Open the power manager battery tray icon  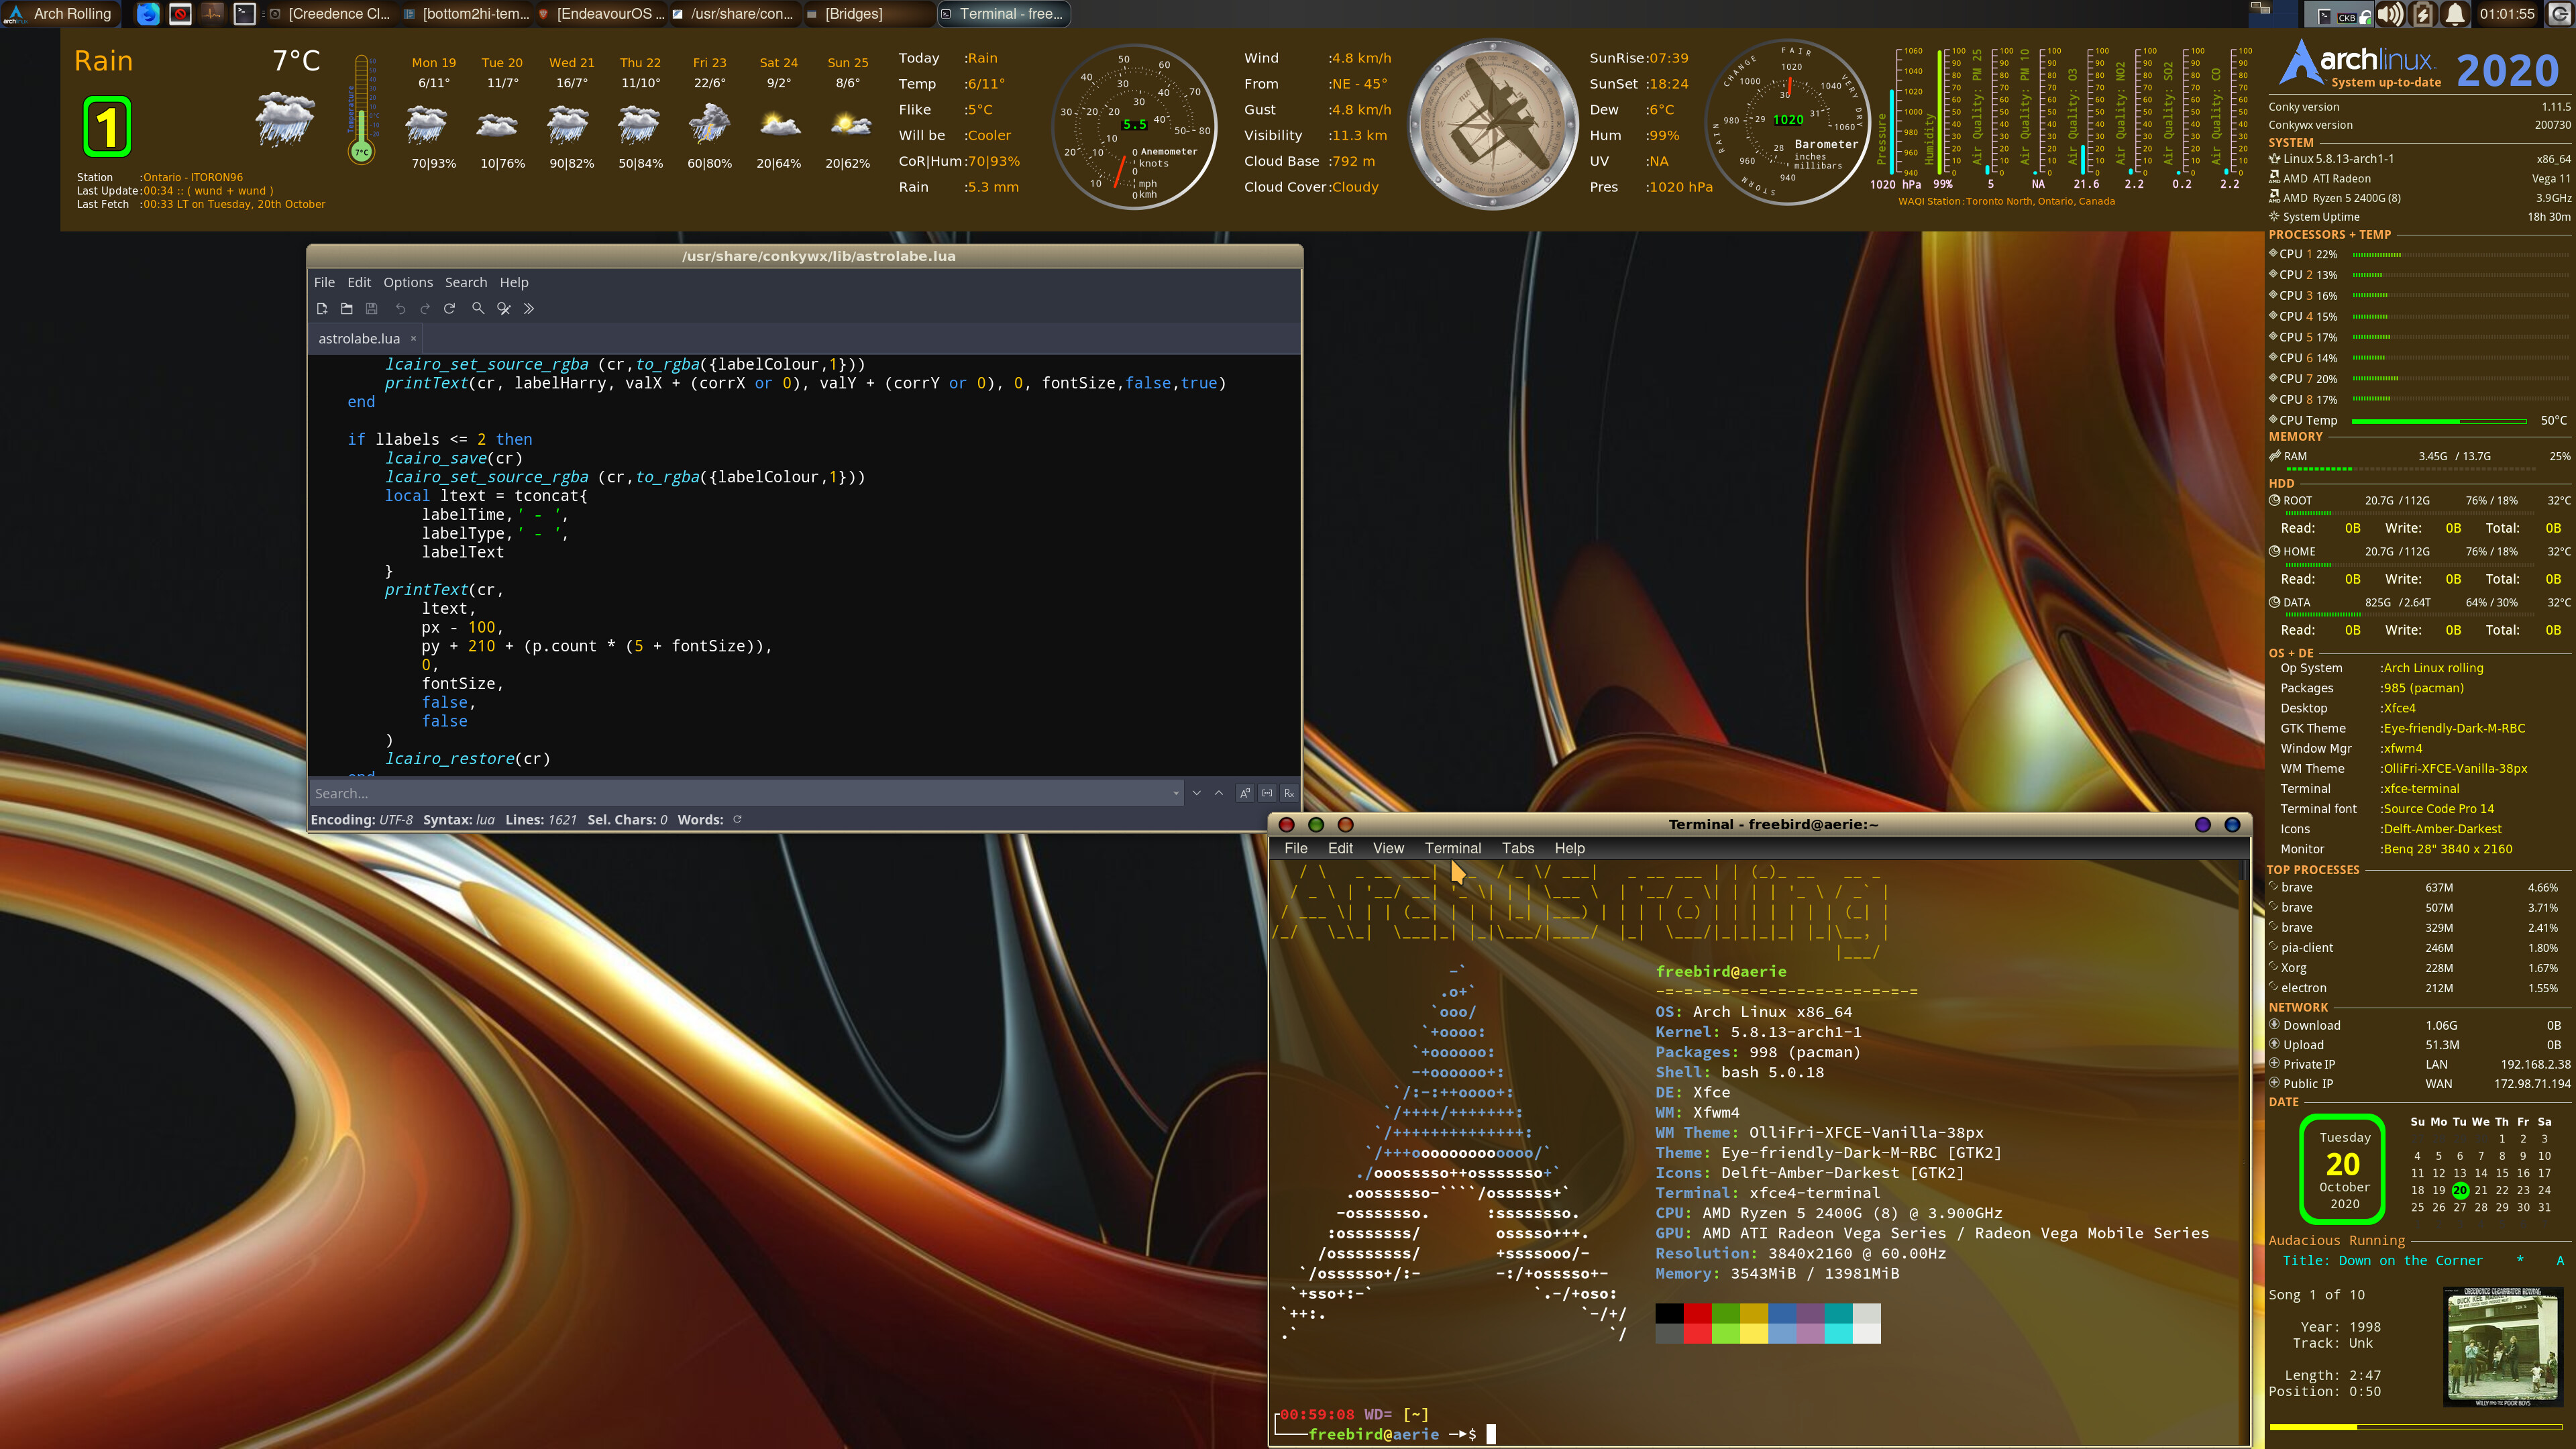click(2422, 14)
